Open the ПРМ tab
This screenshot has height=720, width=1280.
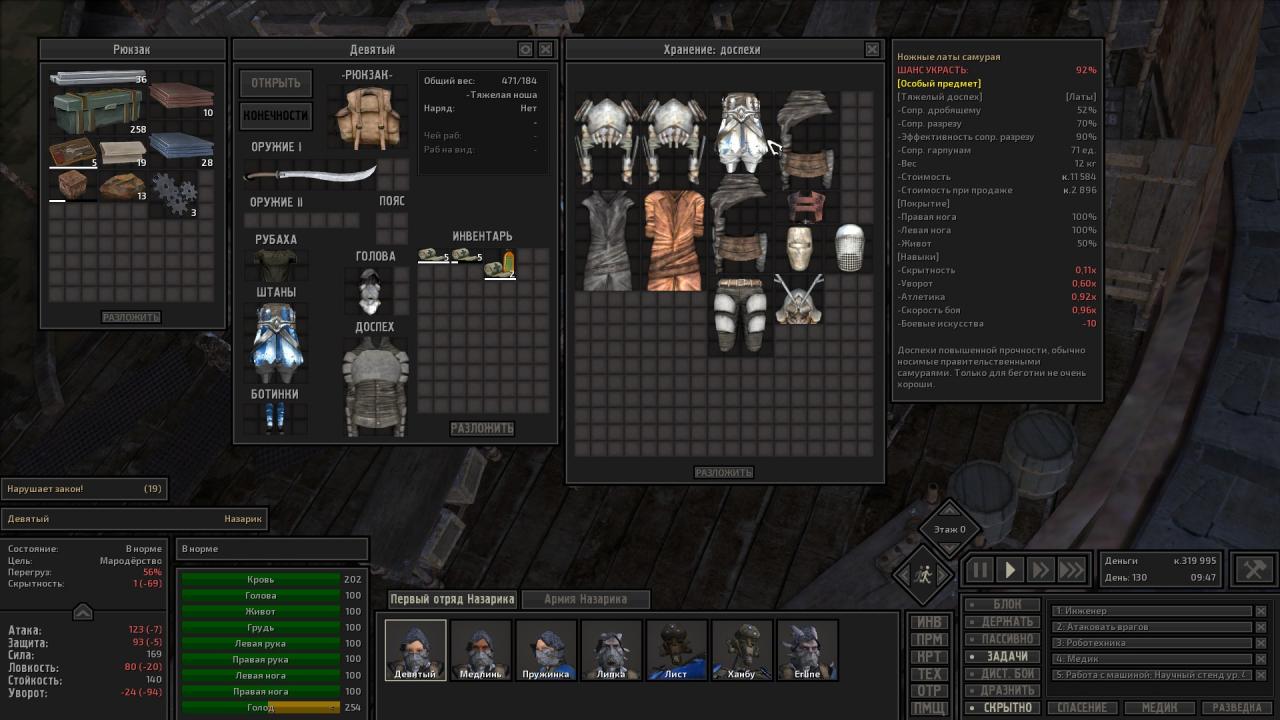[930, 640]
